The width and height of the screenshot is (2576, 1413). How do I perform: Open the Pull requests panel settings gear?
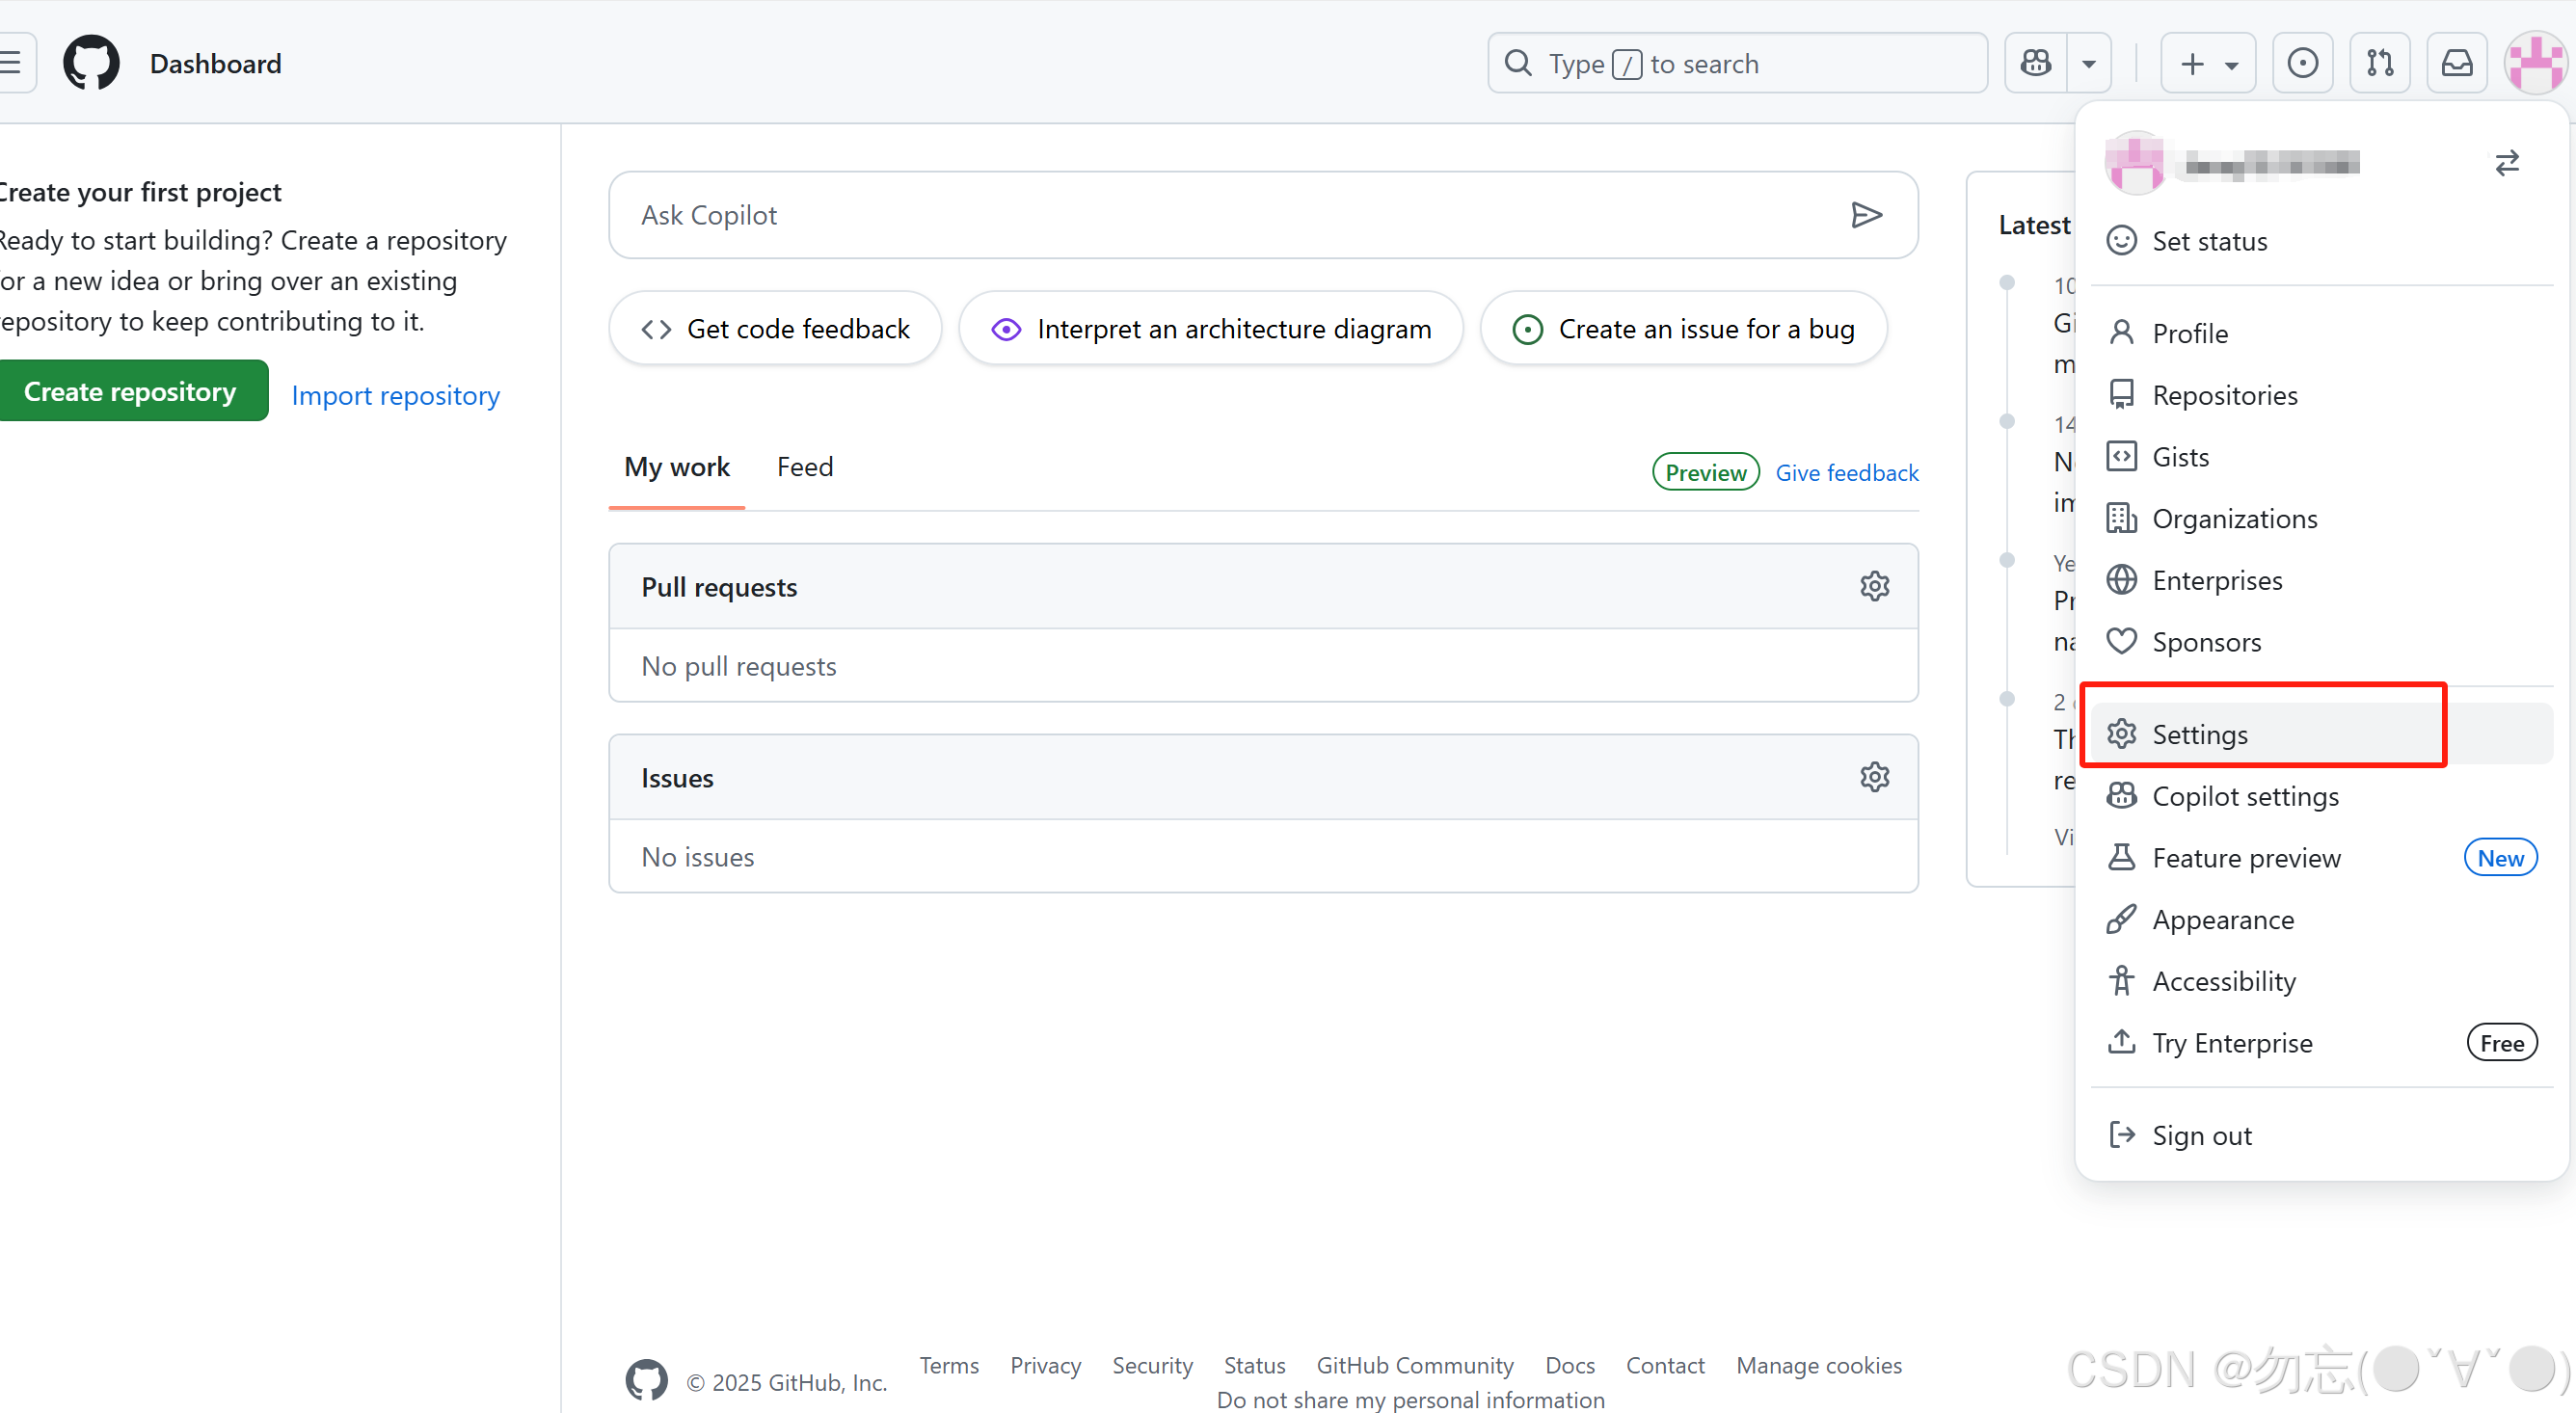[x=1874, y=586]
